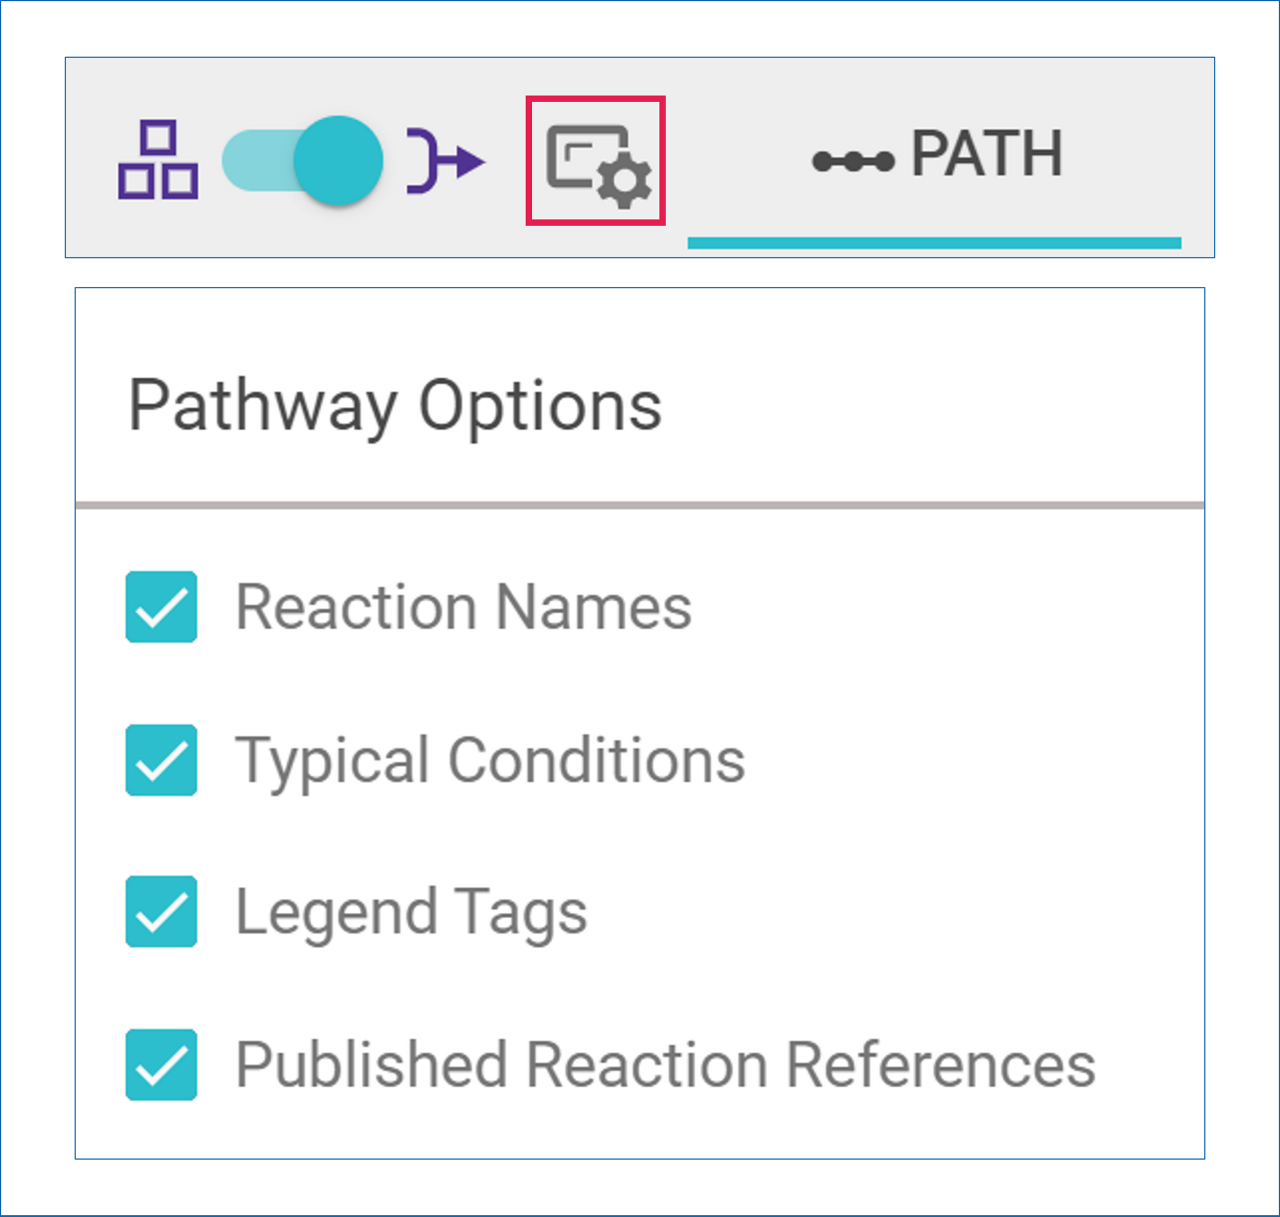
Task: Click the purple pathway arrow icon
Action: (446, 160)
